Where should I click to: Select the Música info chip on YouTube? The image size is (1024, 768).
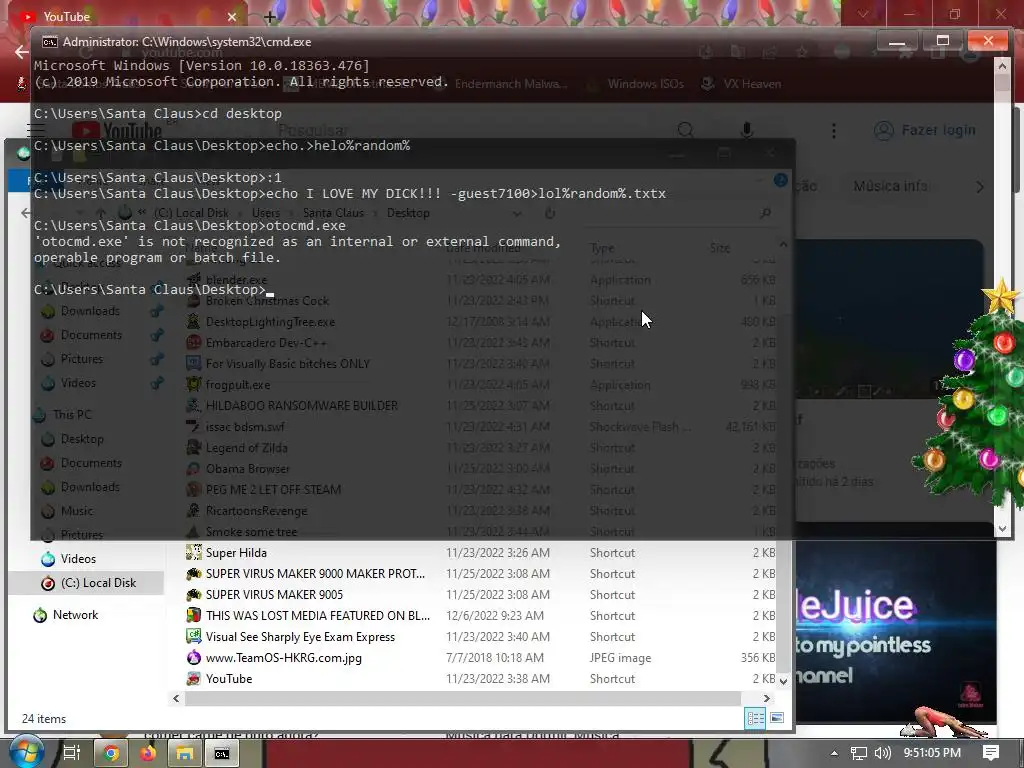(889, 186)
